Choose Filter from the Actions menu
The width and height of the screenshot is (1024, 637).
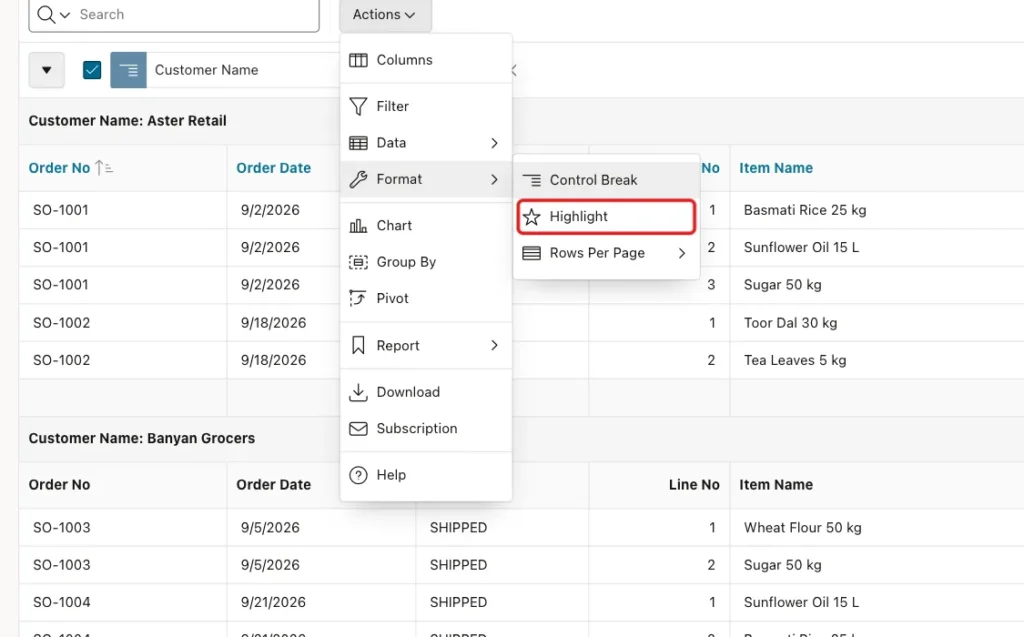pyautogui.click(x=426, y=106)
